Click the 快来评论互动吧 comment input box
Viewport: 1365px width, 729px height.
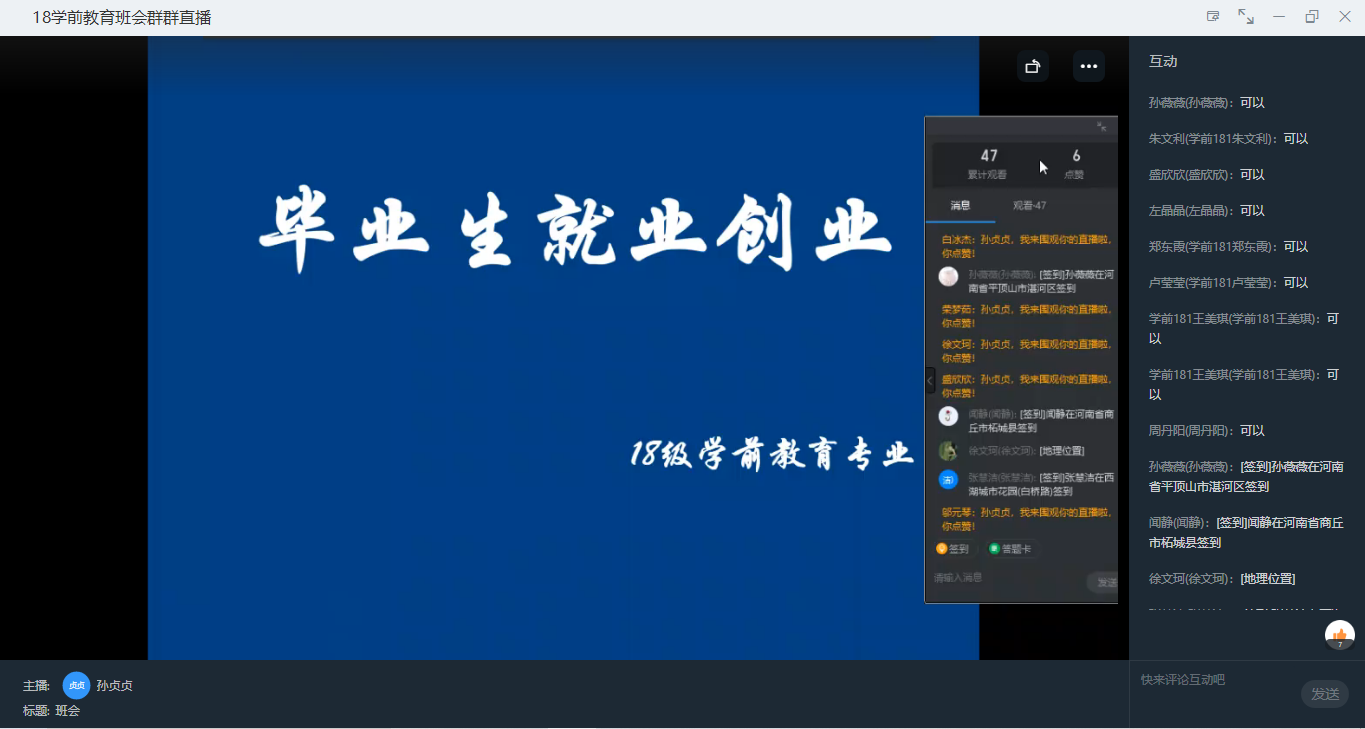coord(1215,680)
